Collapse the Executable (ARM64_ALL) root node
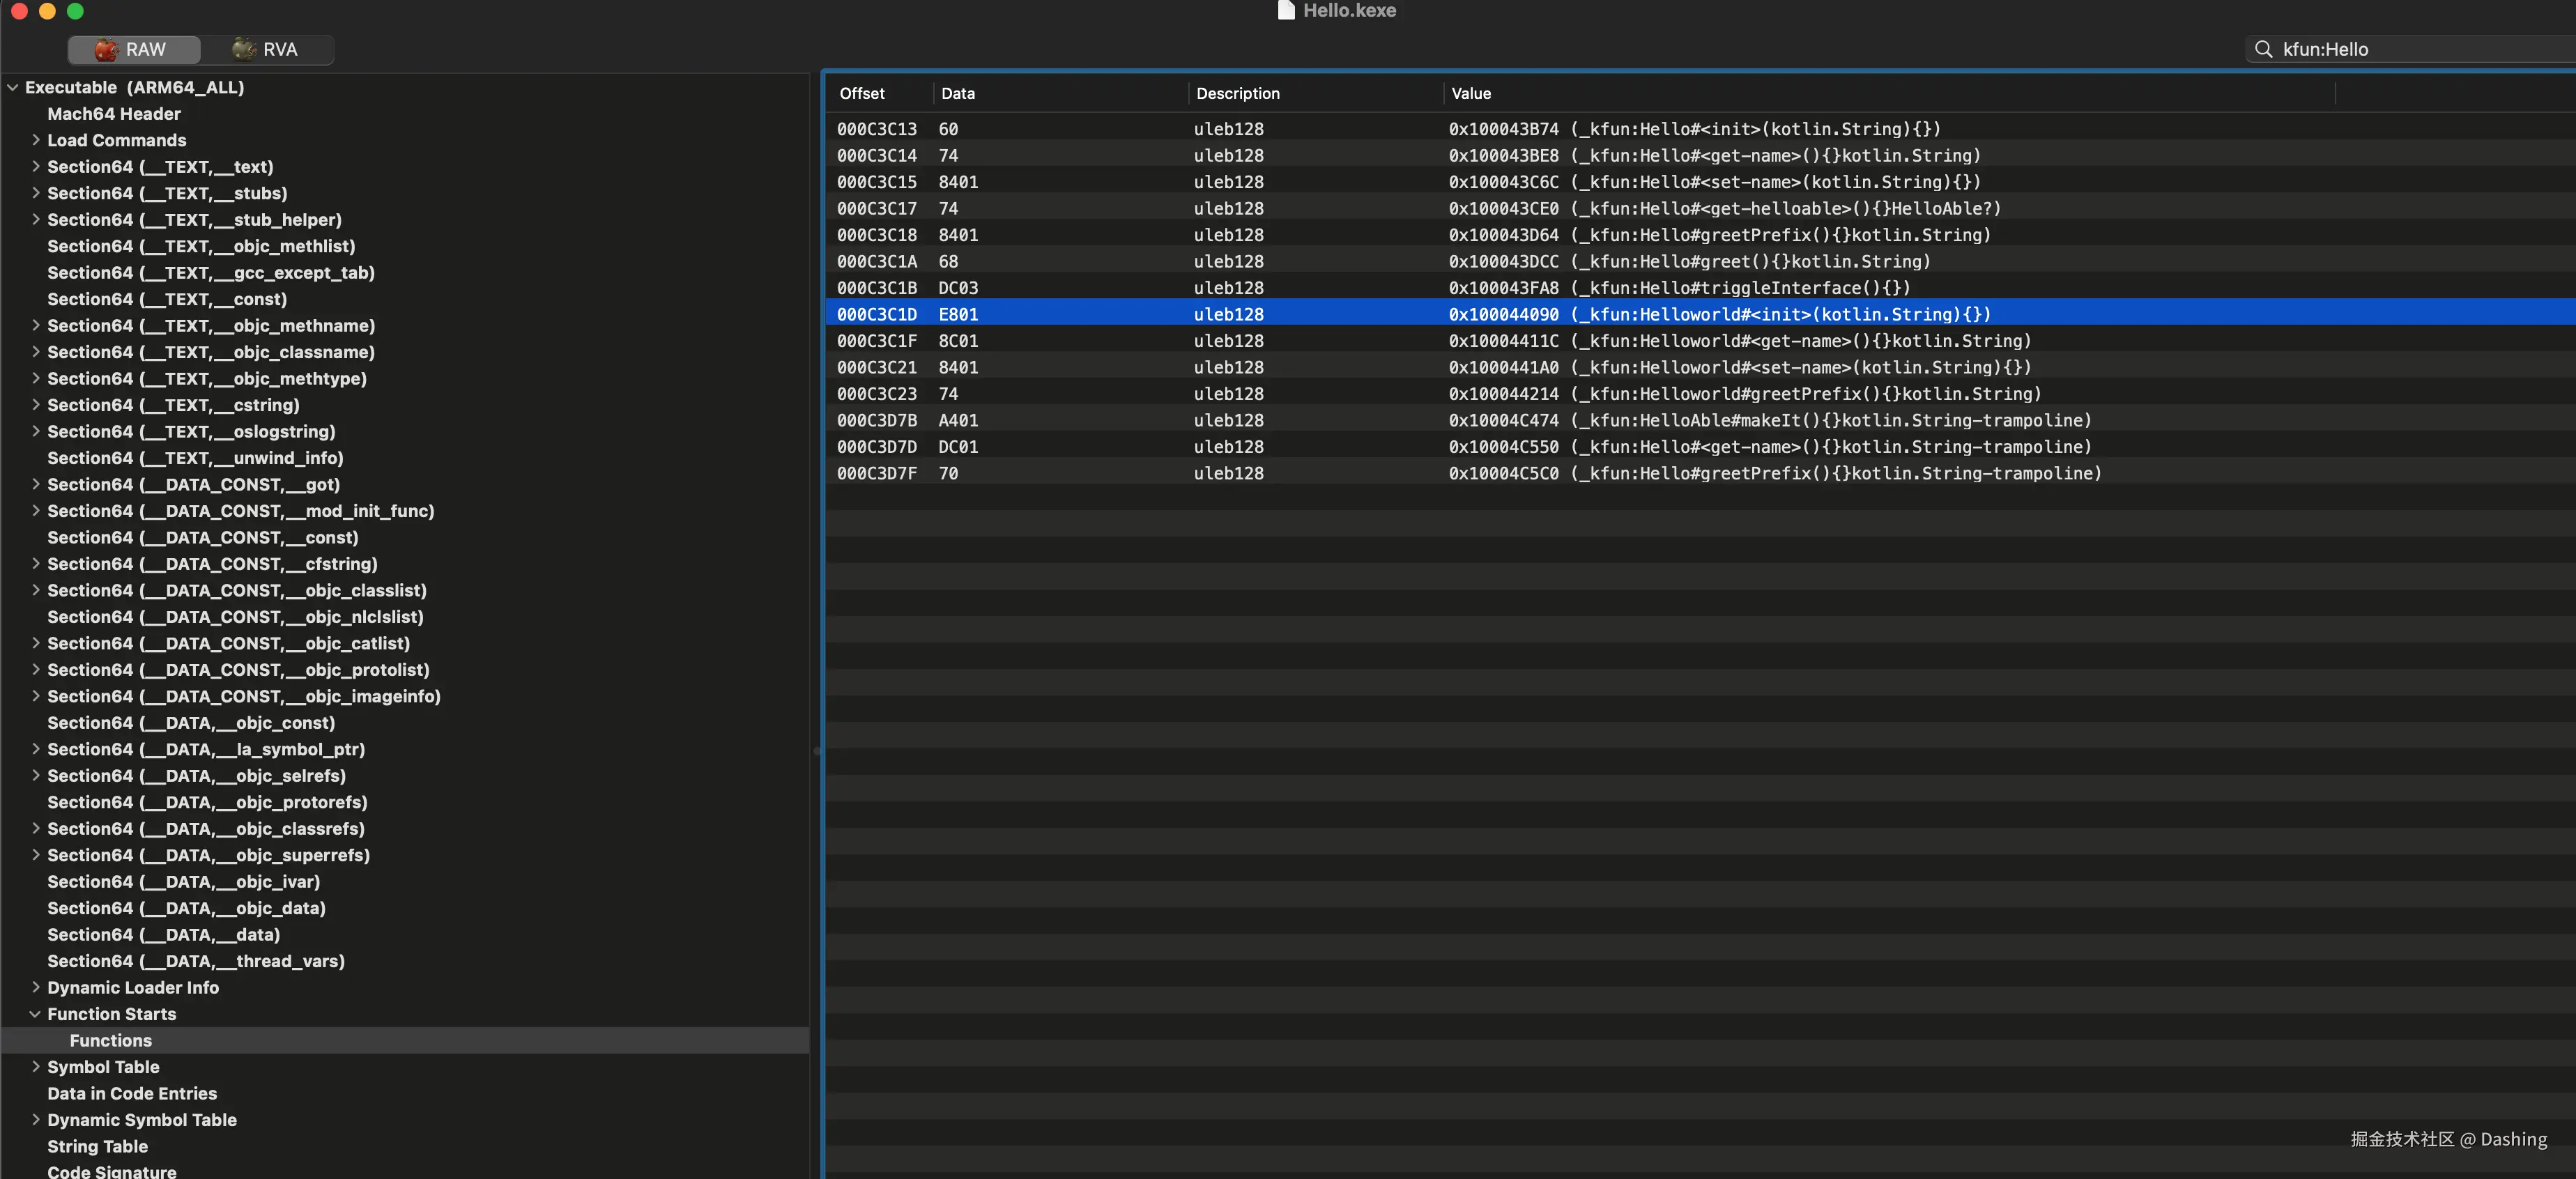 (13, 88)
